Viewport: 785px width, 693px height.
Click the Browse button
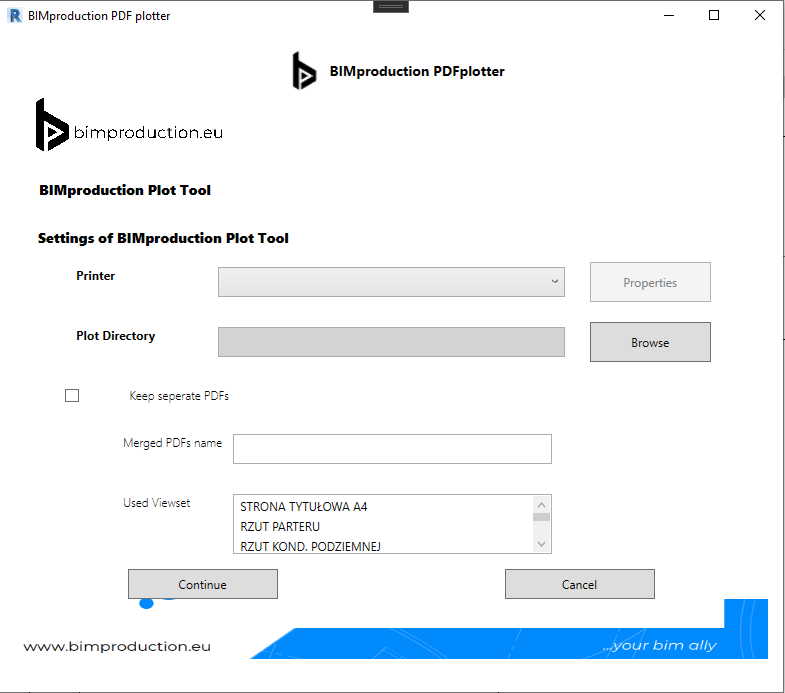point(650,342)
